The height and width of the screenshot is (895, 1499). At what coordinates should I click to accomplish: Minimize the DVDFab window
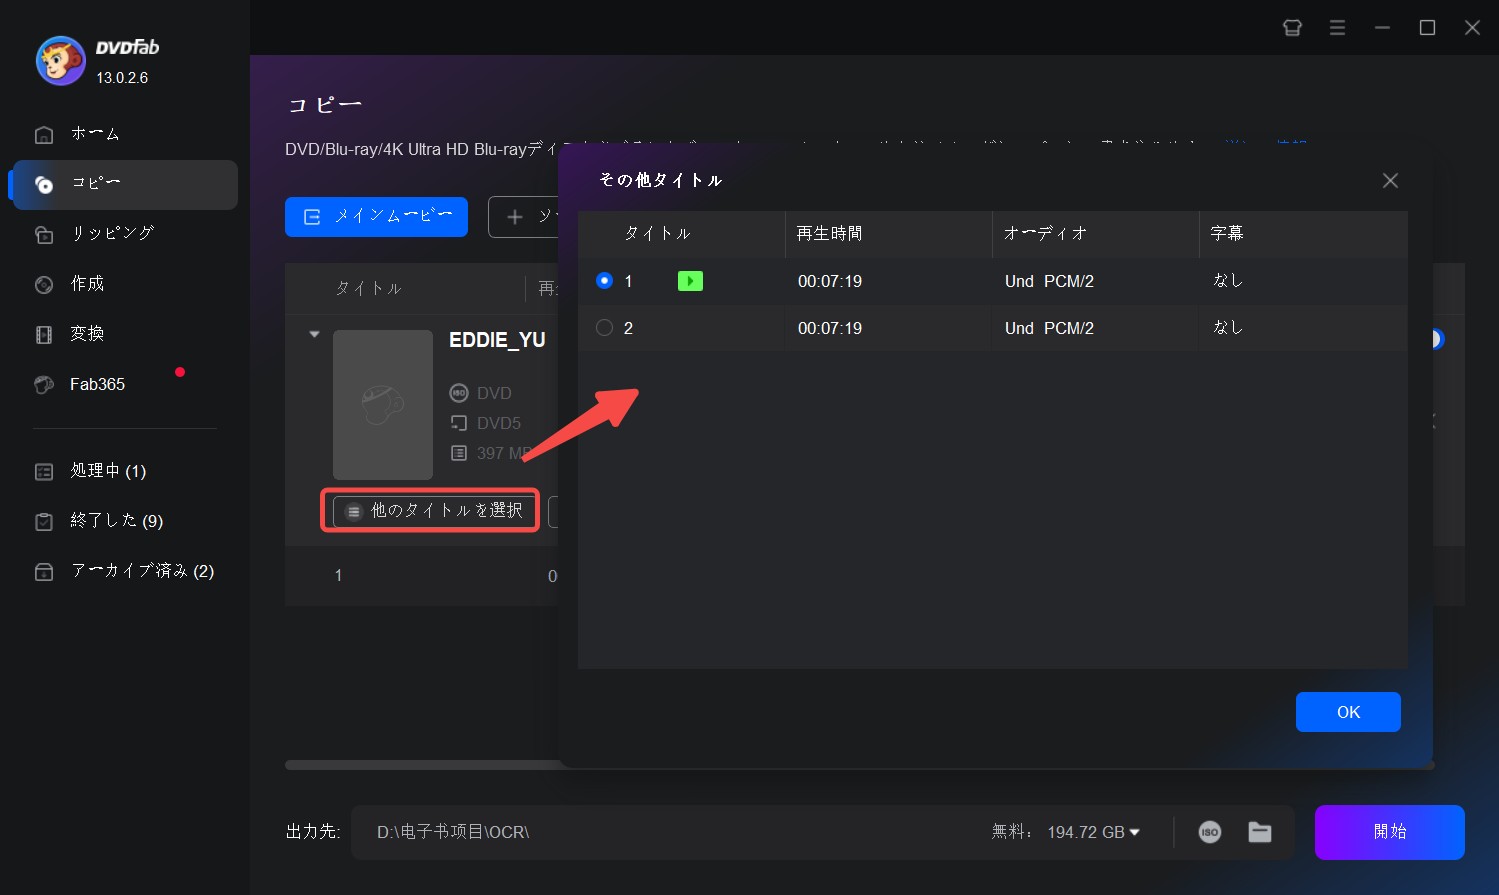(1382, 28)
